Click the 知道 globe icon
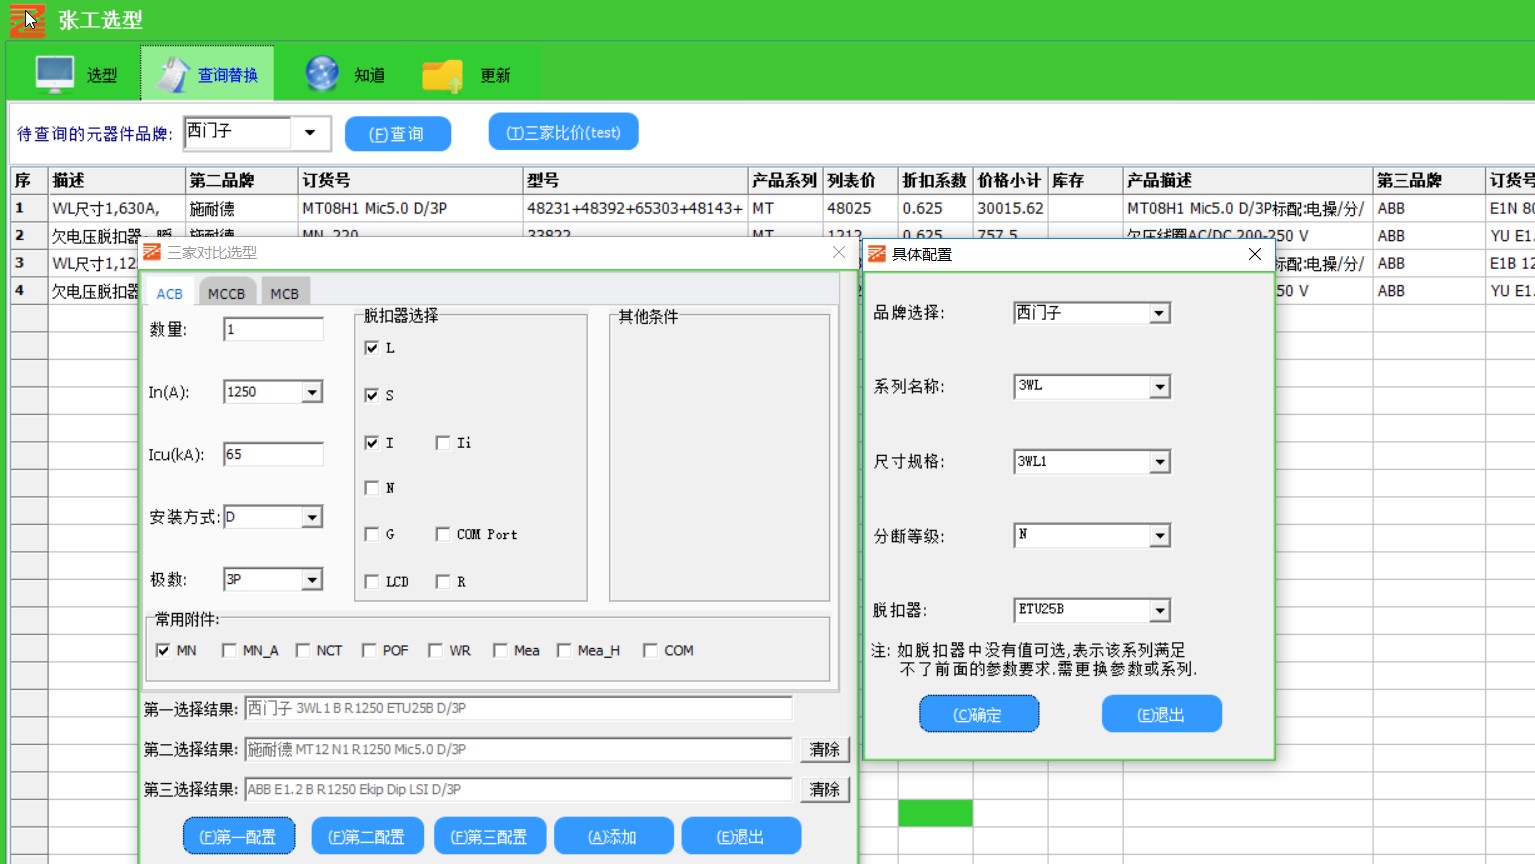Image resolution: width=1535 pixels, height=864 pixels. coord(322,74)
